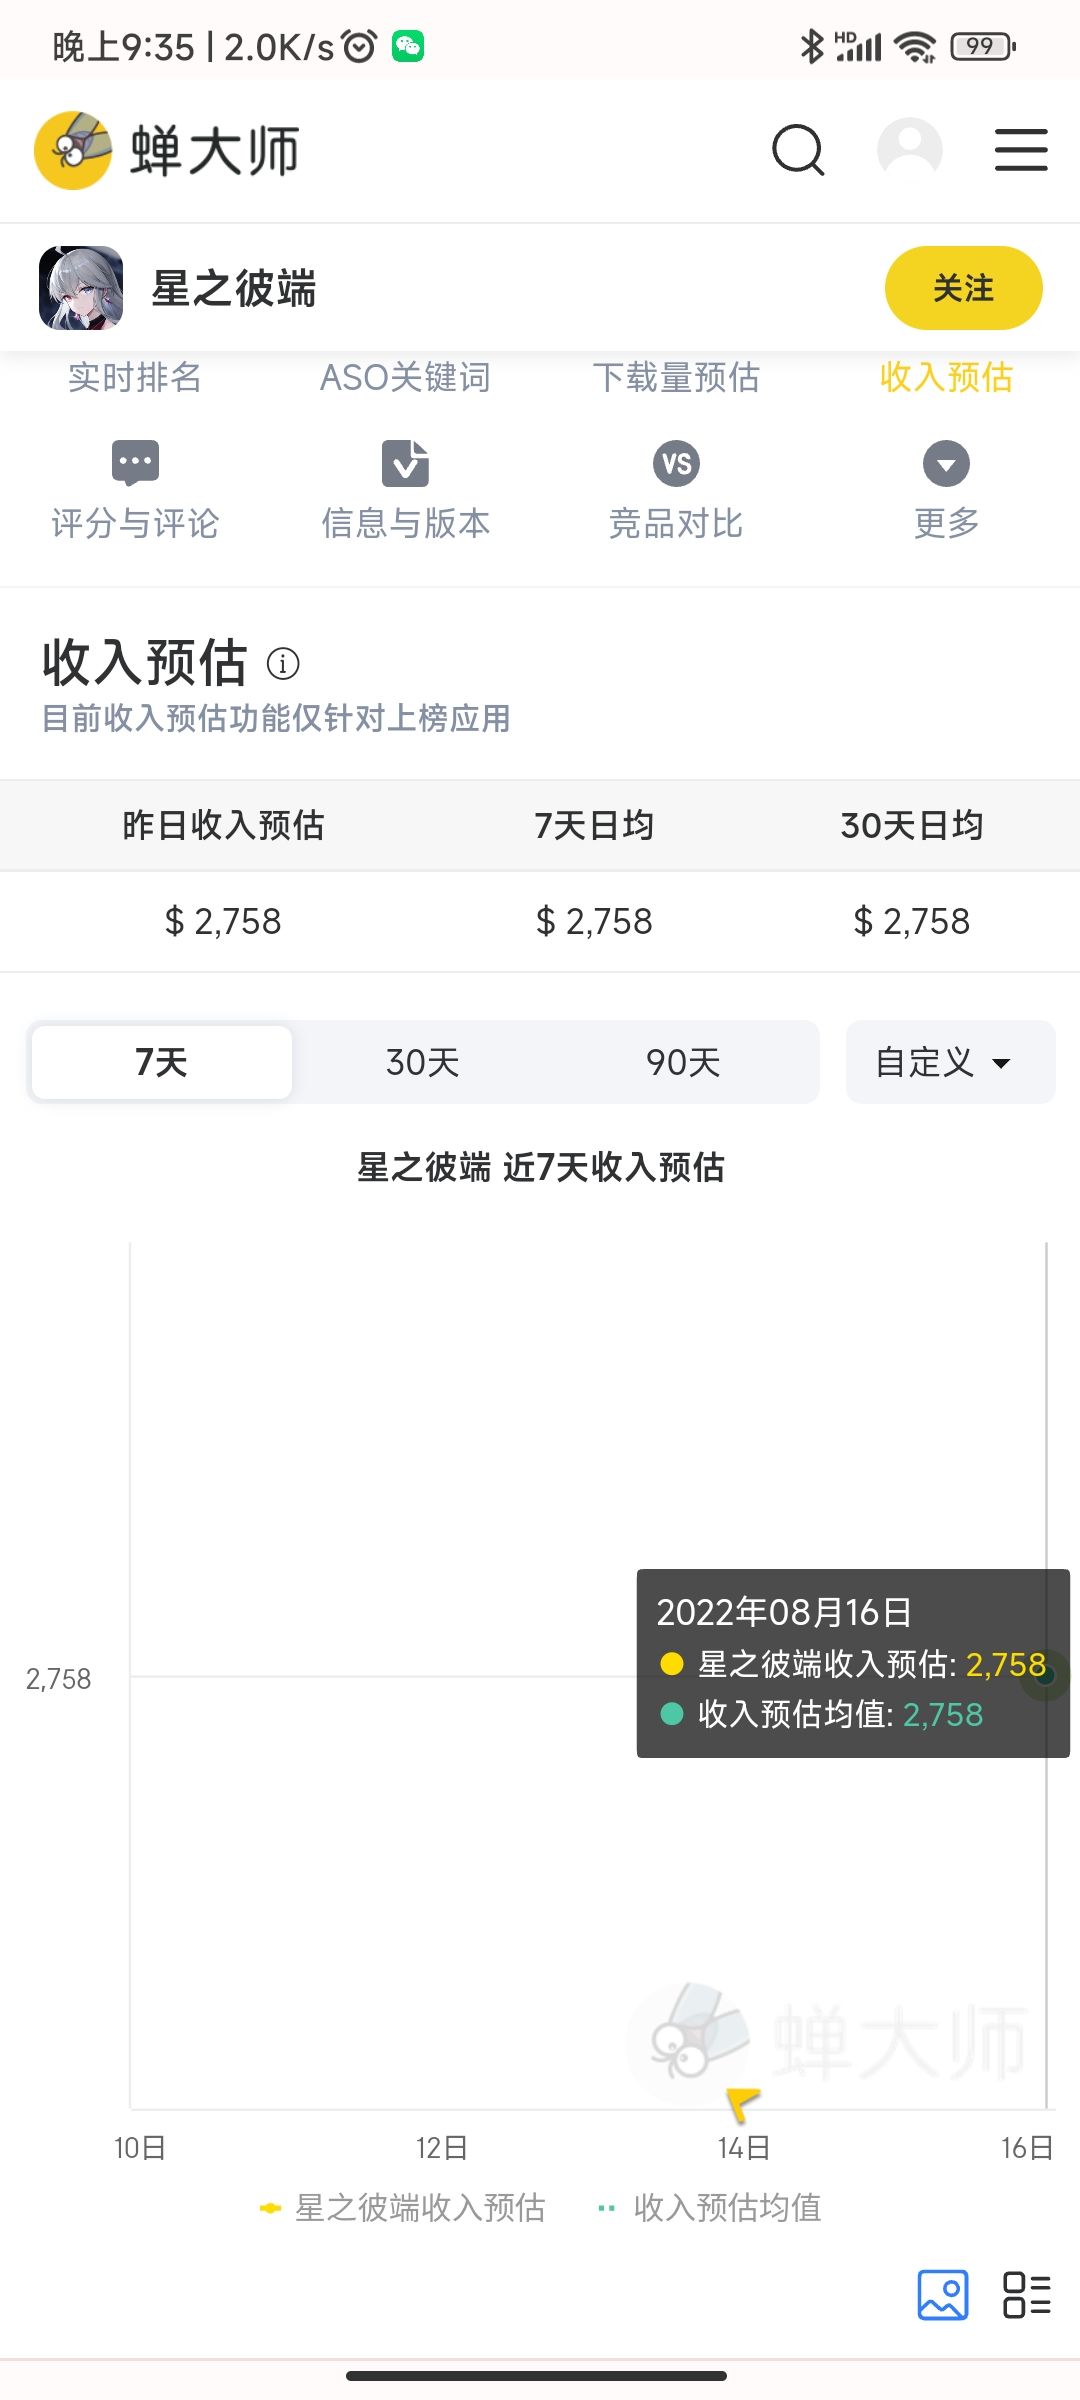Select the 90天 range option
This screenshot has height=2400, width=1080.
683,1062
